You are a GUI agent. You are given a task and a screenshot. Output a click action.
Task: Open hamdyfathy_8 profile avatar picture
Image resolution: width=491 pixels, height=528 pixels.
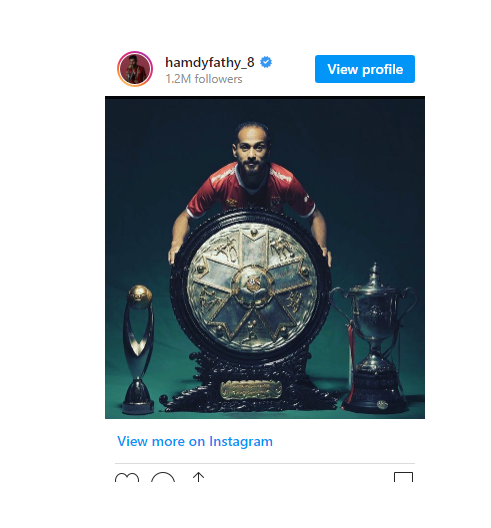click(135, 69)
